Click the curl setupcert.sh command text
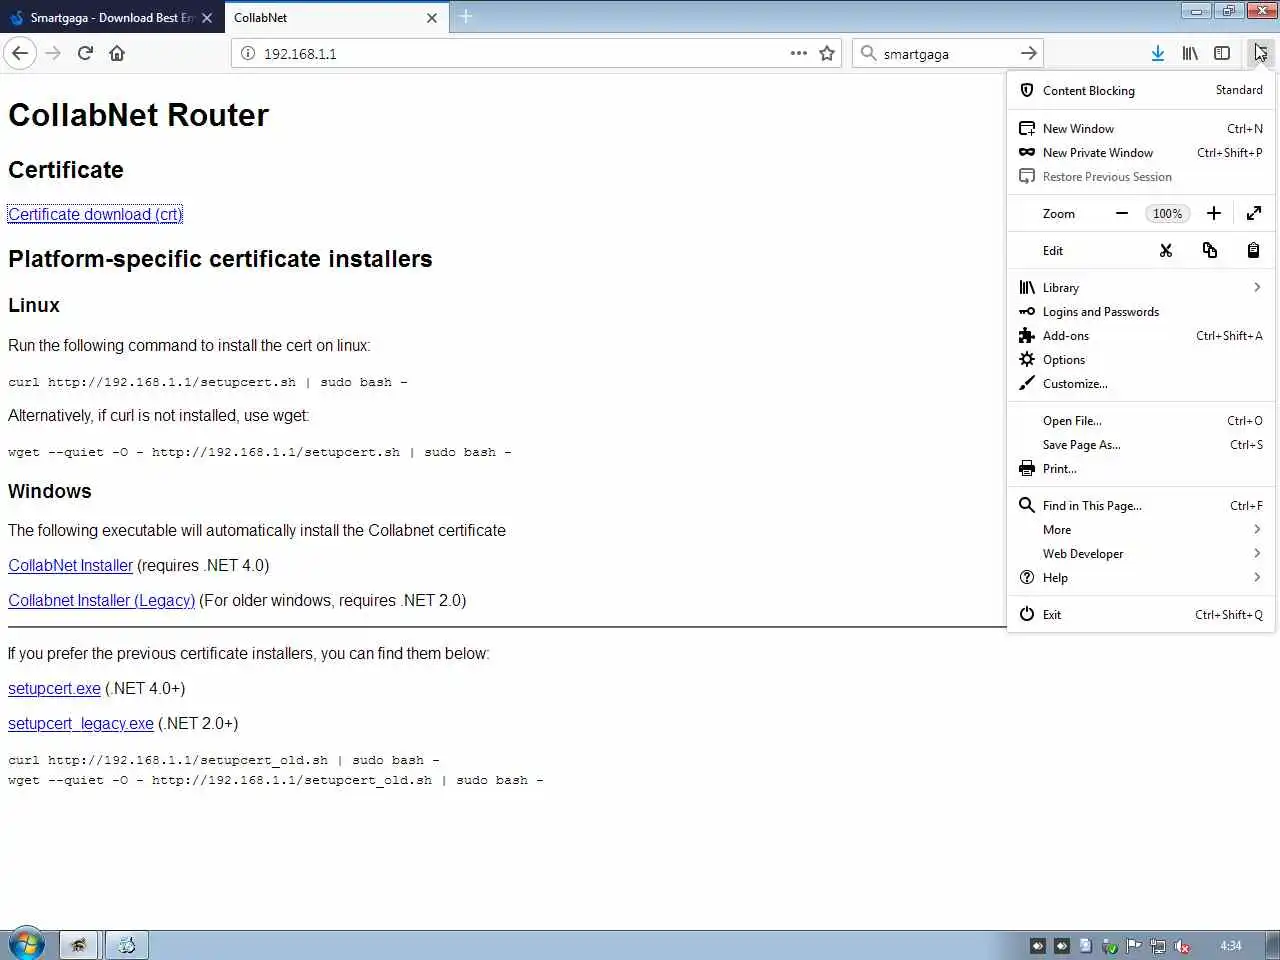The image size is (1280, 960). (208, 382)
